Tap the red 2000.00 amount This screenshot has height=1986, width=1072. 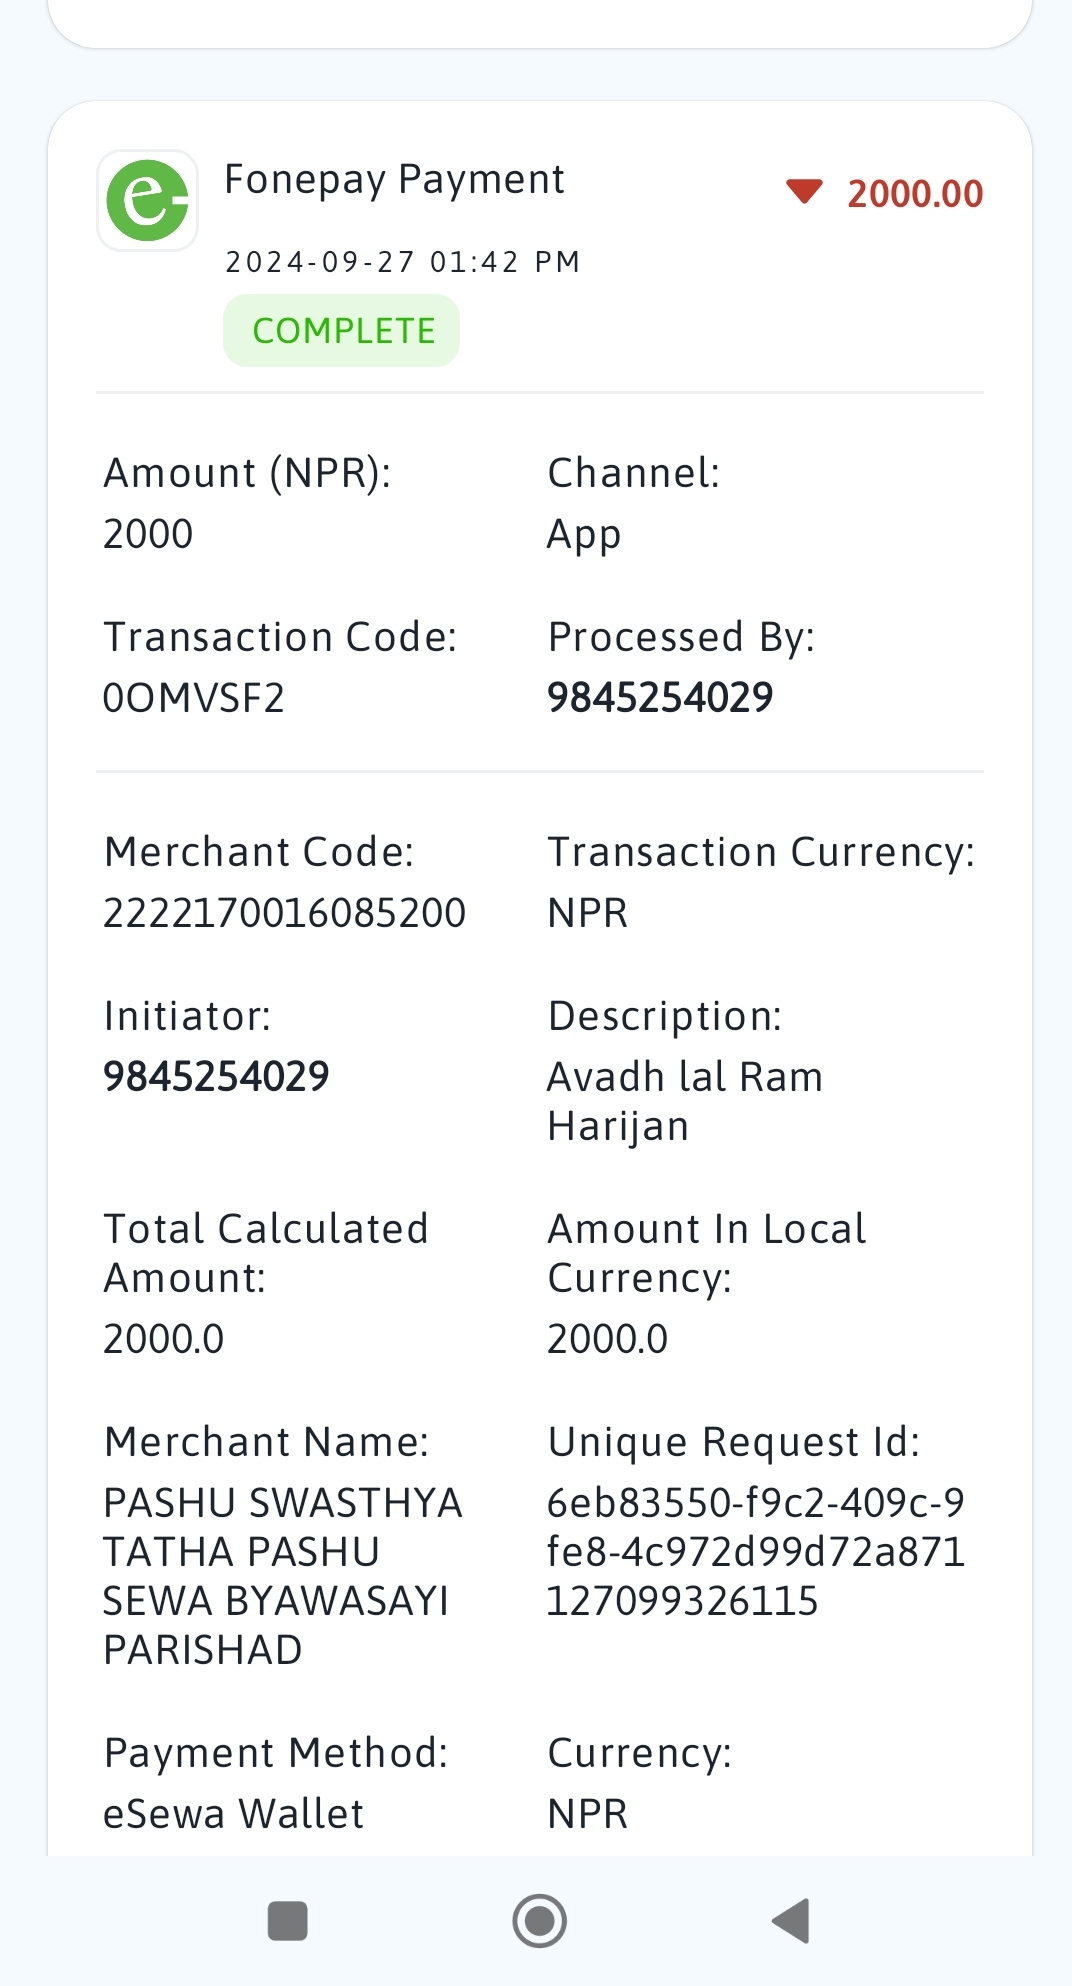pyautogui.click(x=915, y=193)
